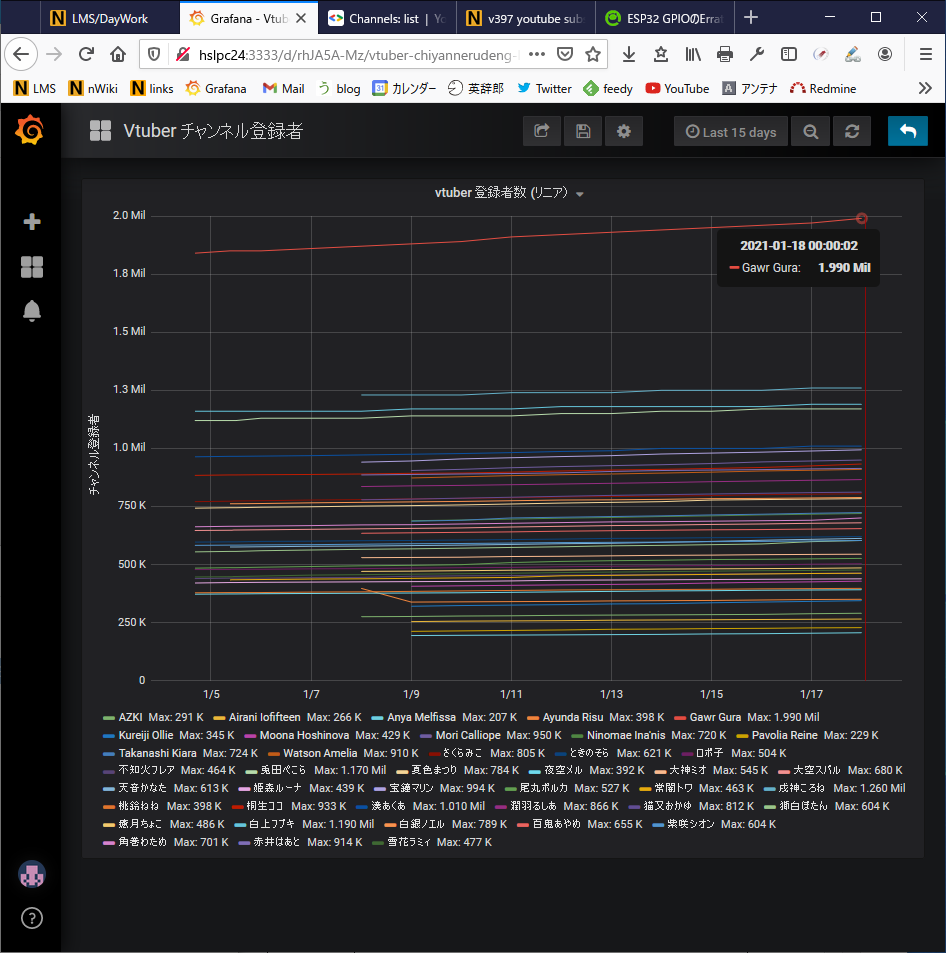946x953 pixels.
Task: Switch to the v397 youtube sub tab
Action: [x=525, y=19]
